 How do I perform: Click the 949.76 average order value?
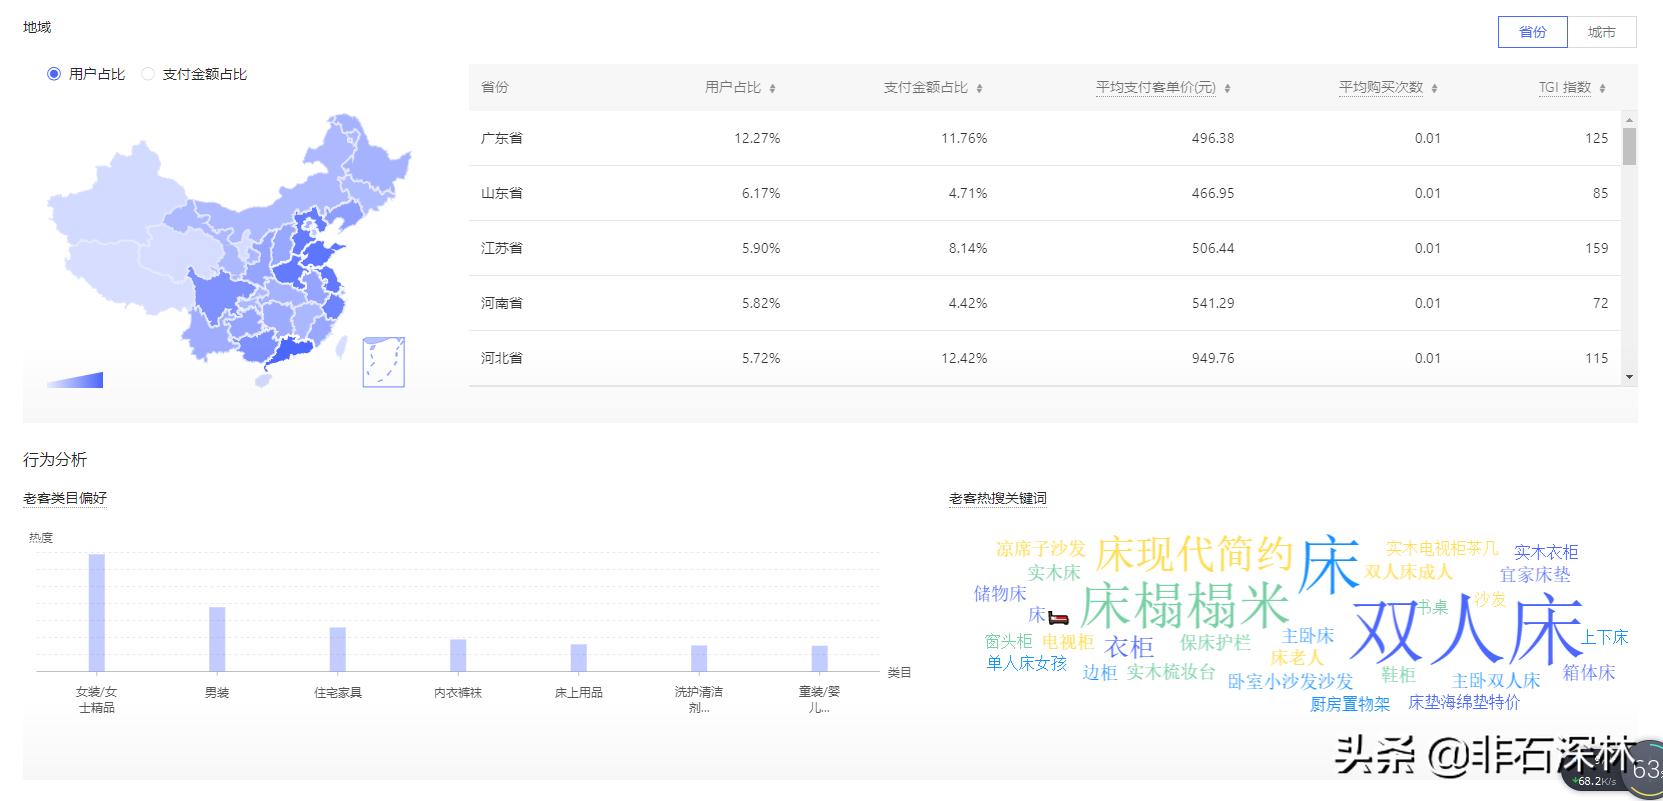click(x=1213, y=358)
